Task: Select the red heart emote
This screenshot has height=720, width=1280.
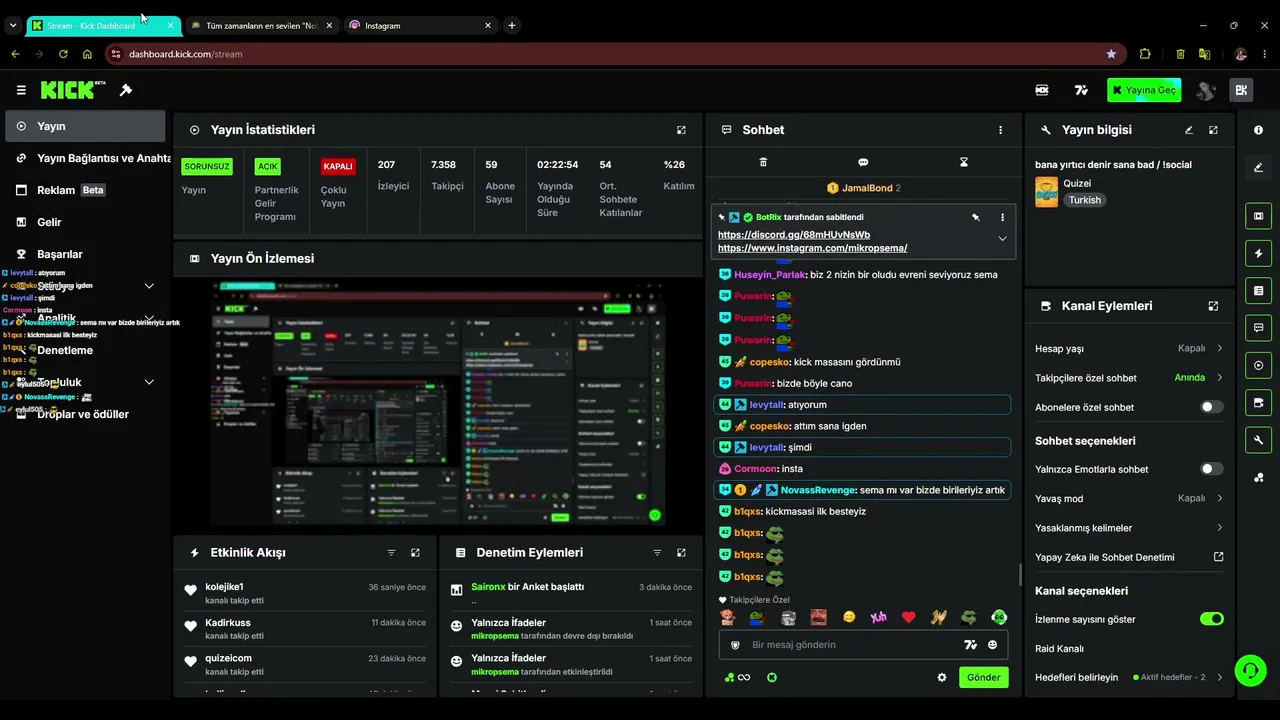Action: pyautogui.click(x=908, y=617)
